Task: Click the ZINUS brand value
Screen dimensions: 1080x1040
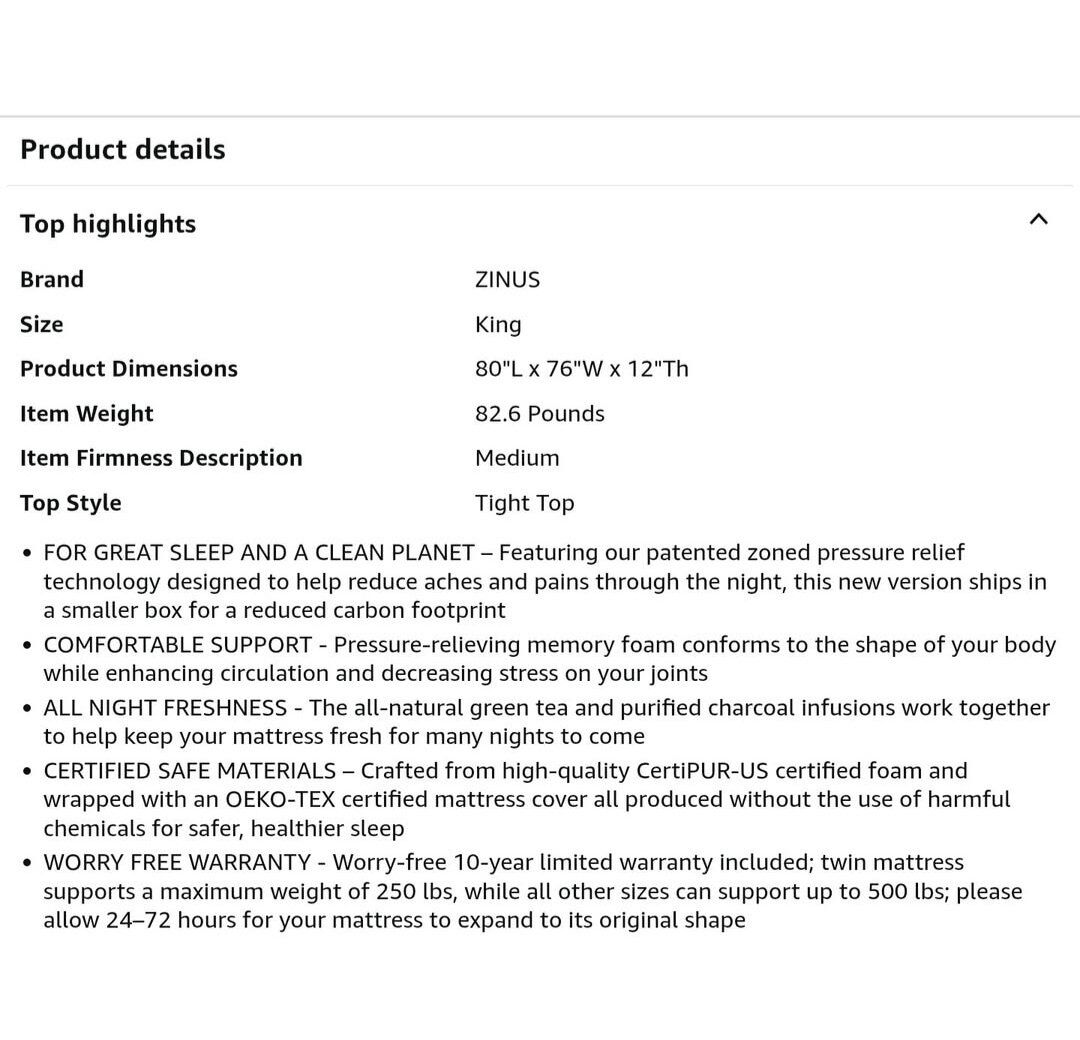Action: (x=507, y=279)
